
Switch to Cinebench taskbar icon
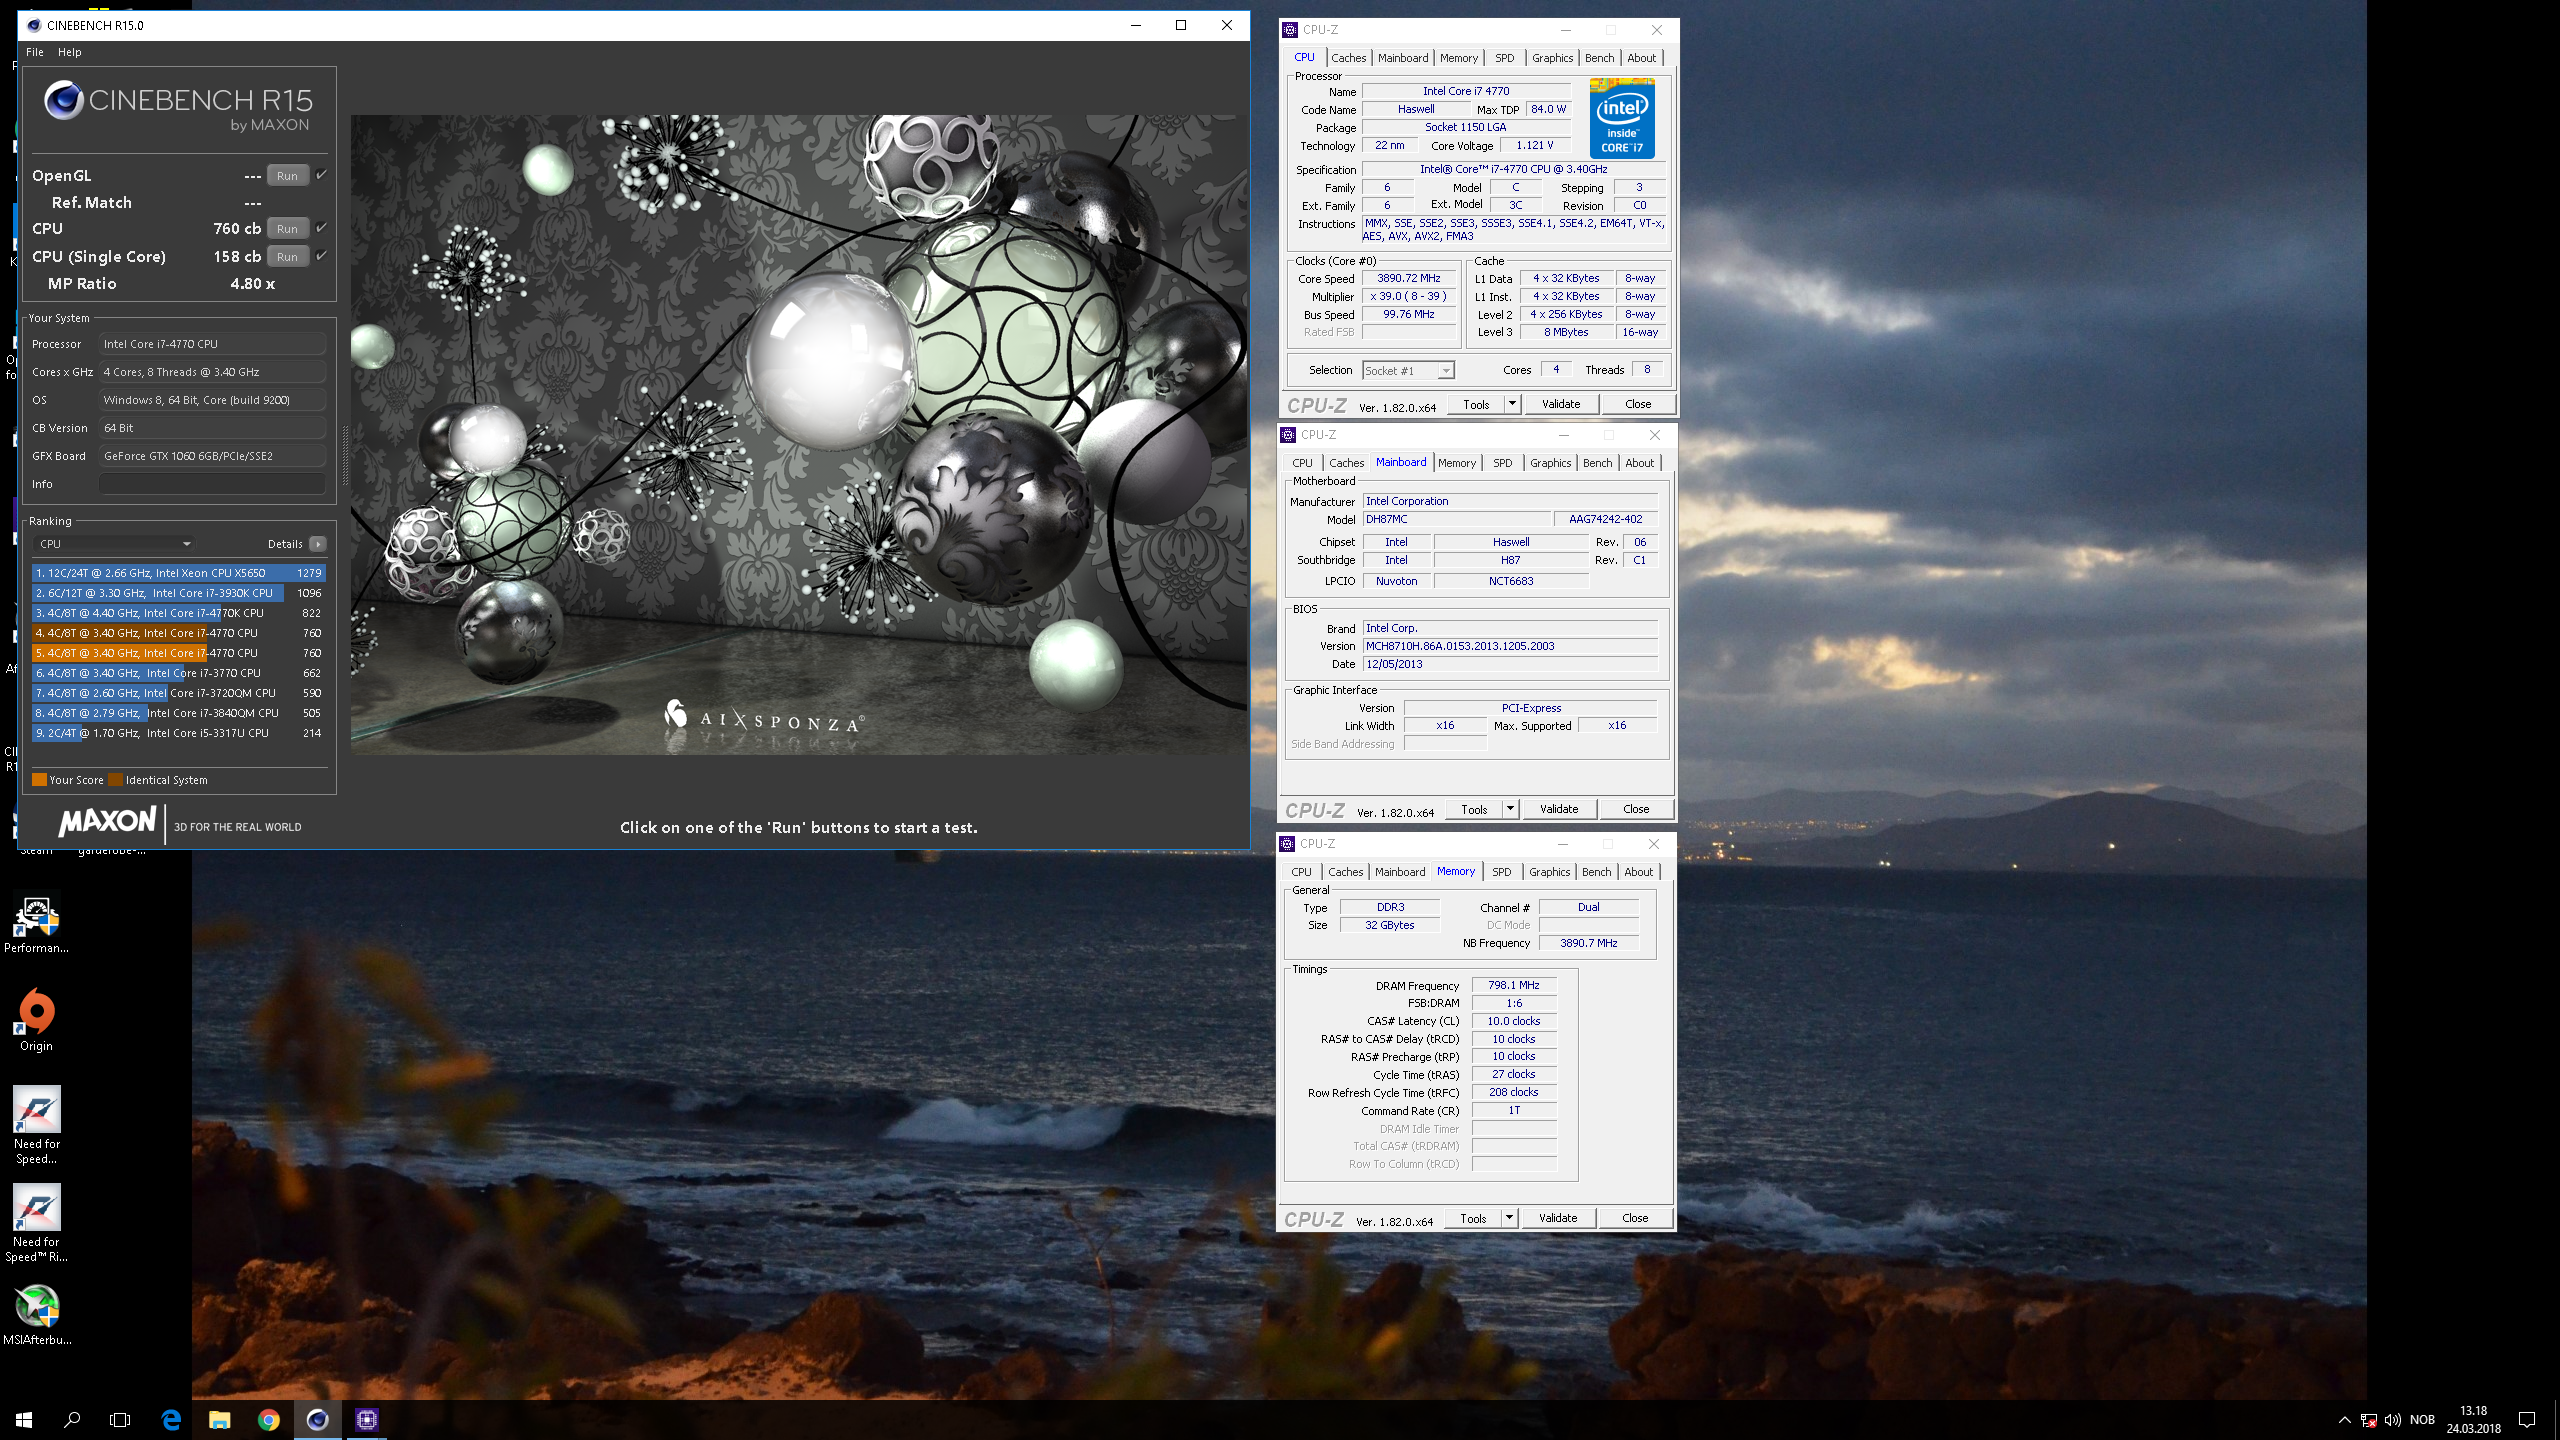coord(317,1419)
